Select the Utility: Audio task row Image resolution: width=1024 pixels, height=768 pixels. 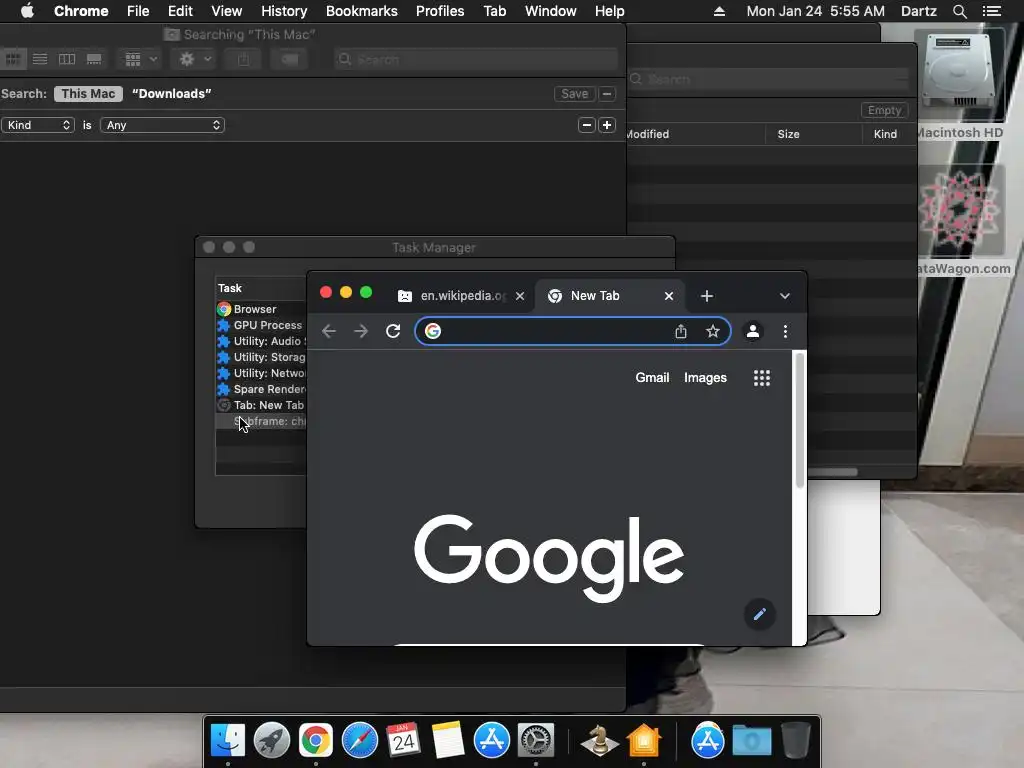click(x=261, y=341)
